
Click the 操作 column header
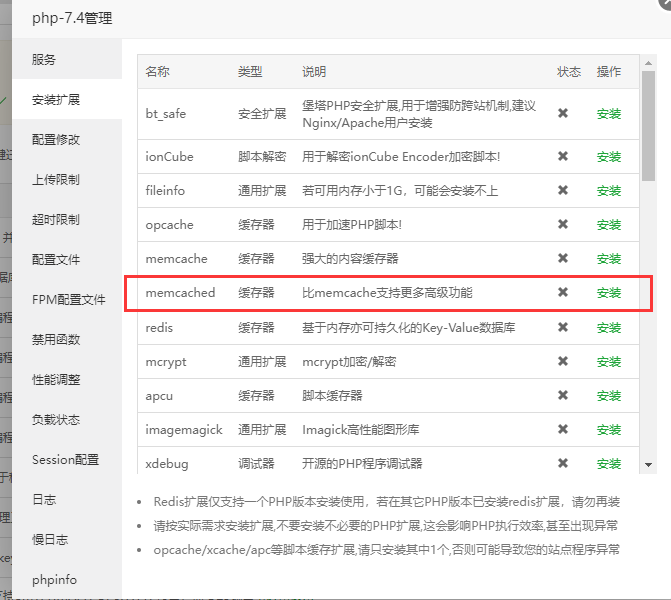(x=609, y=71)
